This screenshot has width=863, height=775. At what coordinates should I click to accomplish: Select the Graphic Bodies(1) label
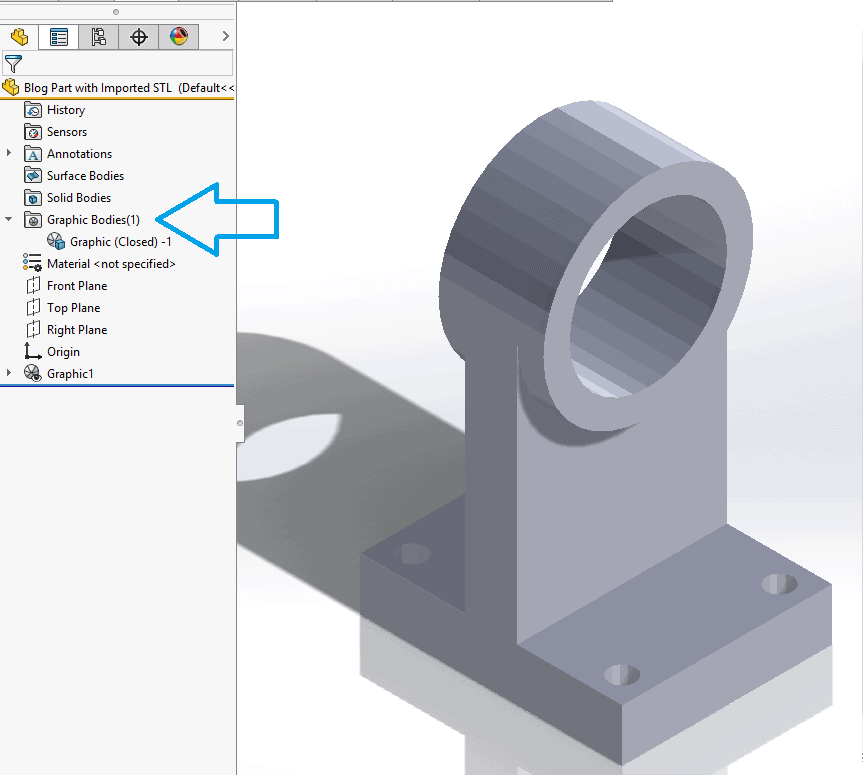tap(93, 220)
